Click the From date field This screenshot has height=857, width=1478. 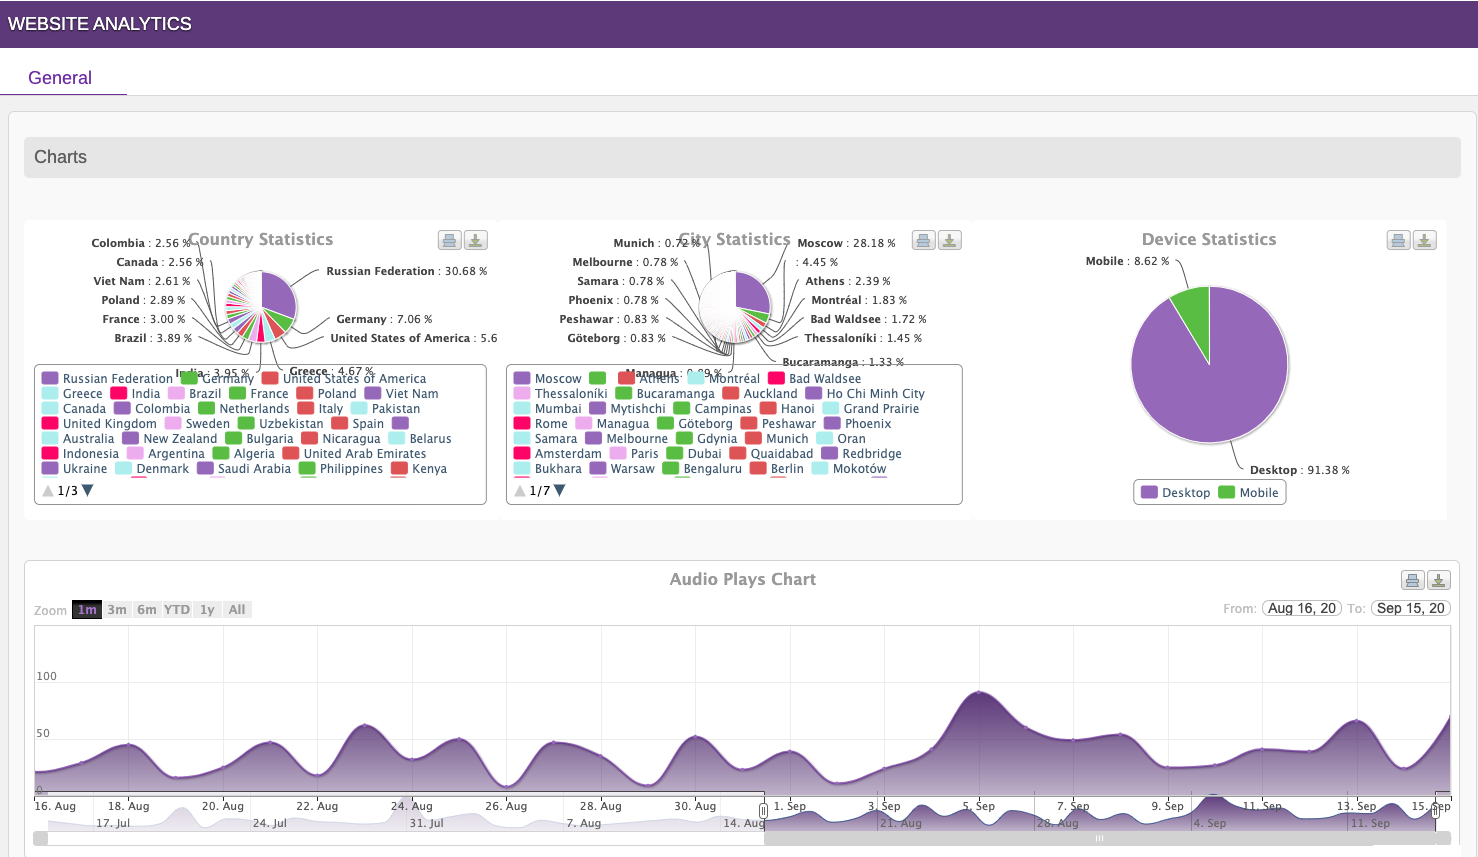[x=1300, y=608]
